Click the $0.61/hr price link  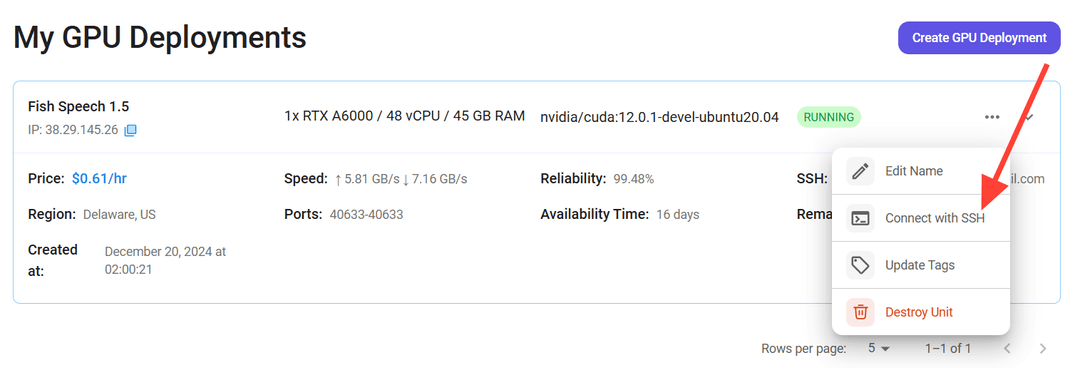pos(99,179)
